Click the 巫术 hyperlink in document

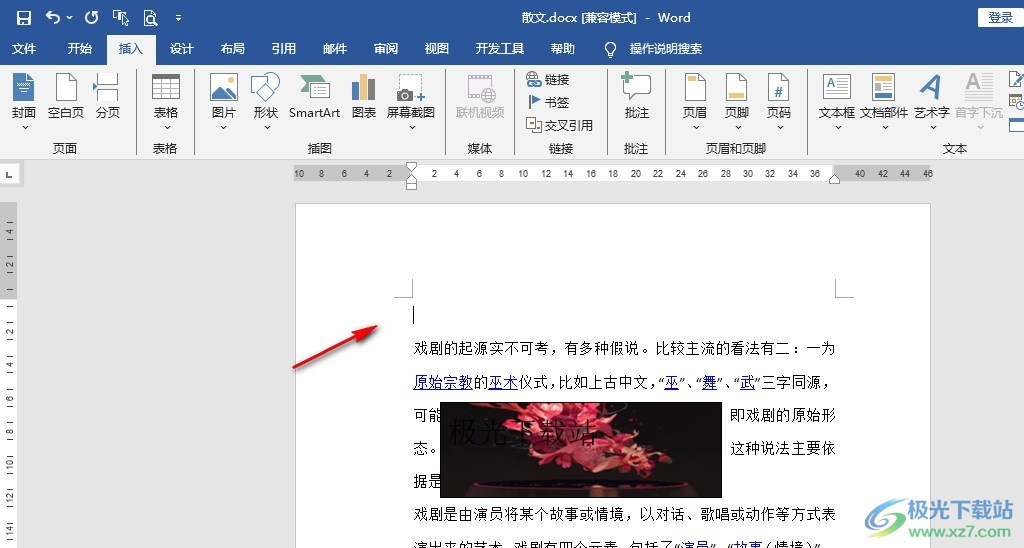[503, 382]
